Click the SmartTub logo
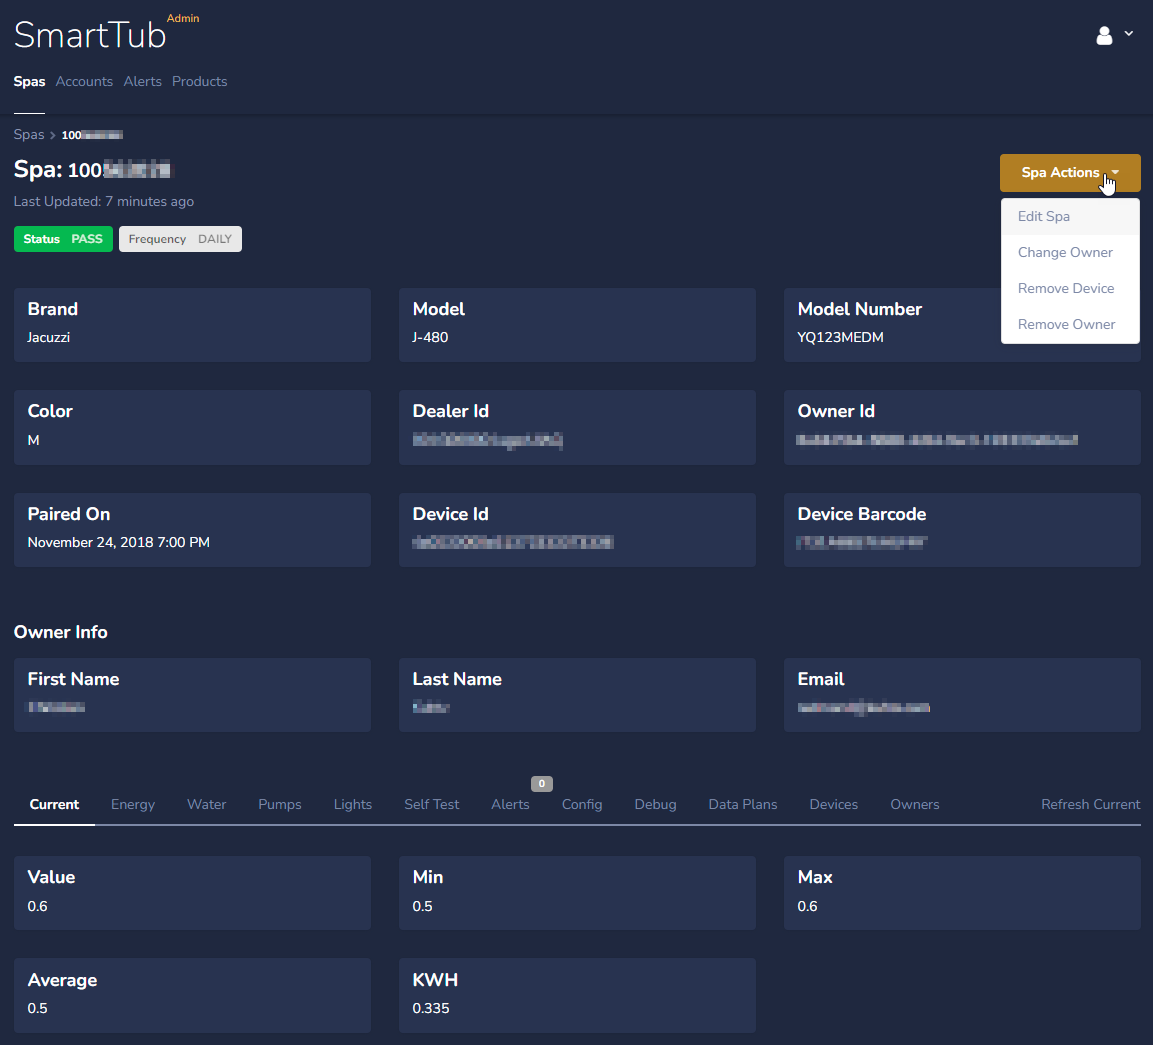Viewport: 1153px width, 1045px height. [90, 35]
